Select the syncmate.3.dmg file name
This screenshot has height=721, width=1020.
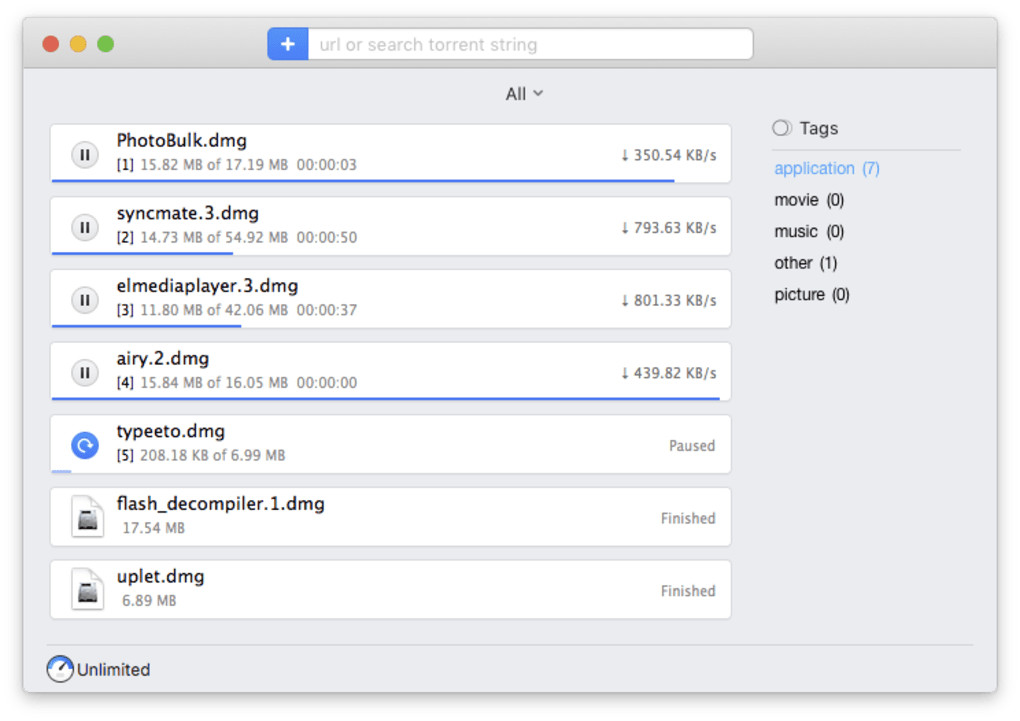[x=187, y=213]
